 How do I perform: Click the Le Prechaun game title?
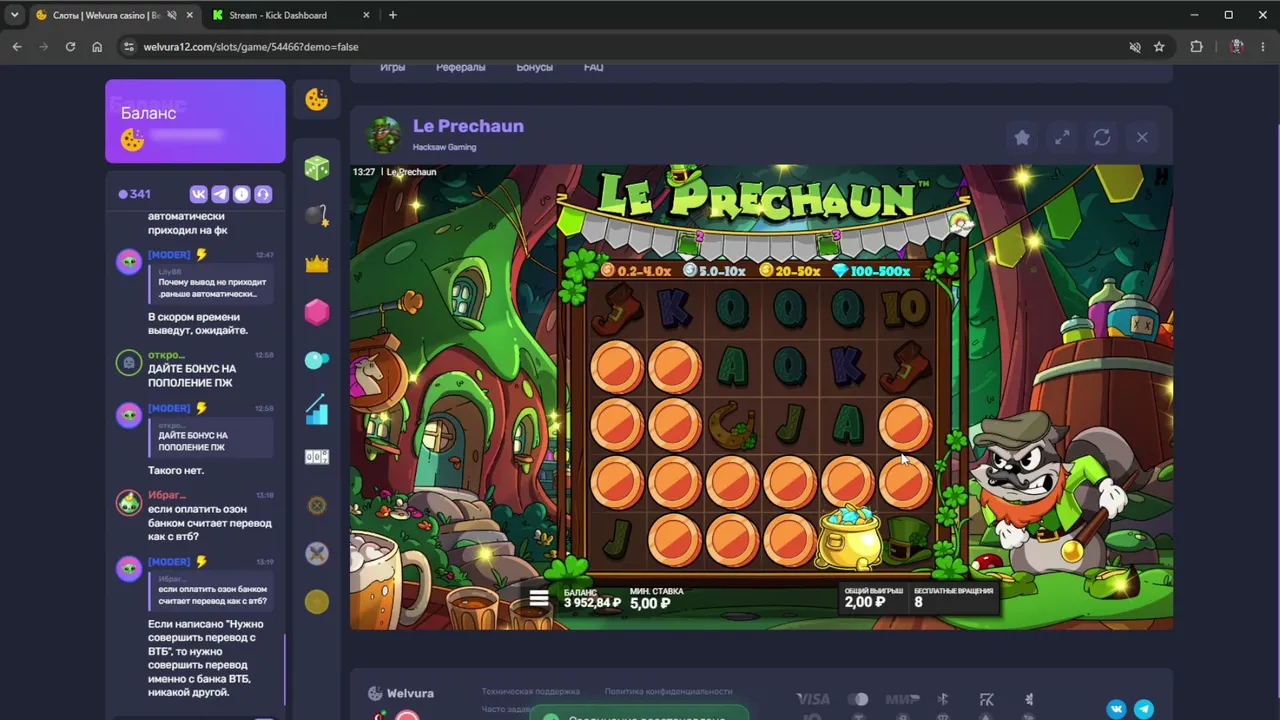click(x=468, y=126)
